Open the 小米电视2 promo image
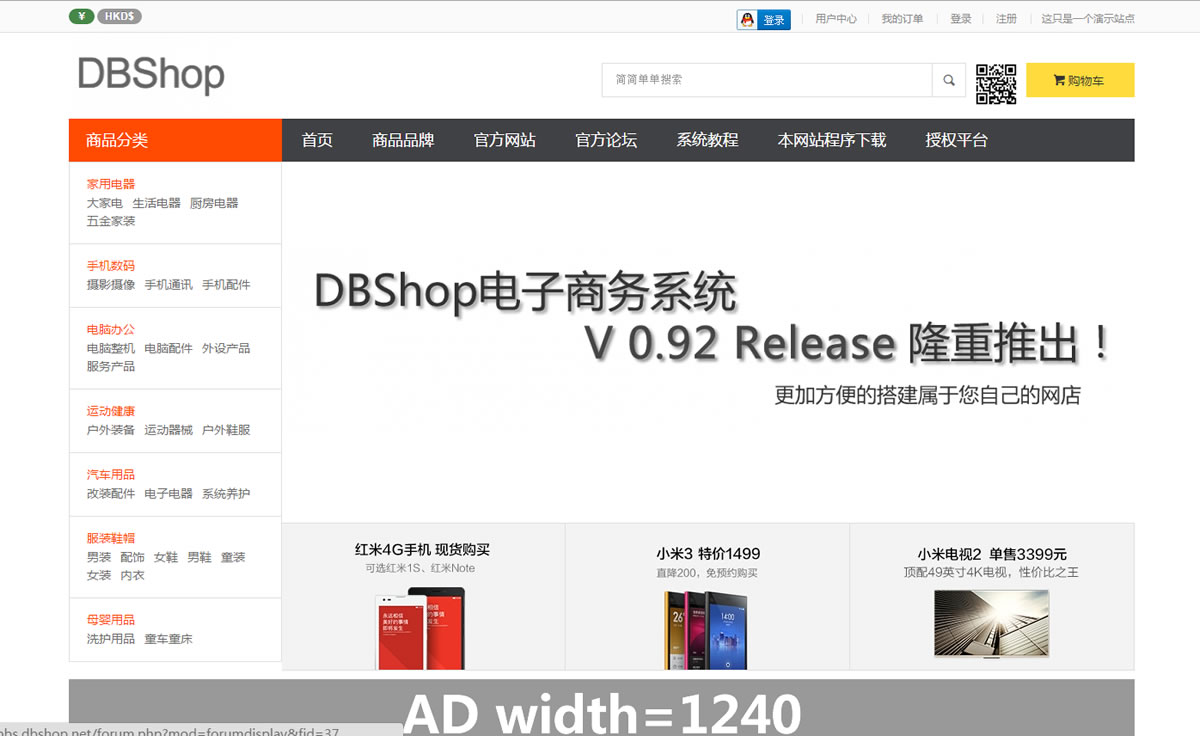This screenshot has width=1200, height=736. pyautogui.click(x=992, y=623)
